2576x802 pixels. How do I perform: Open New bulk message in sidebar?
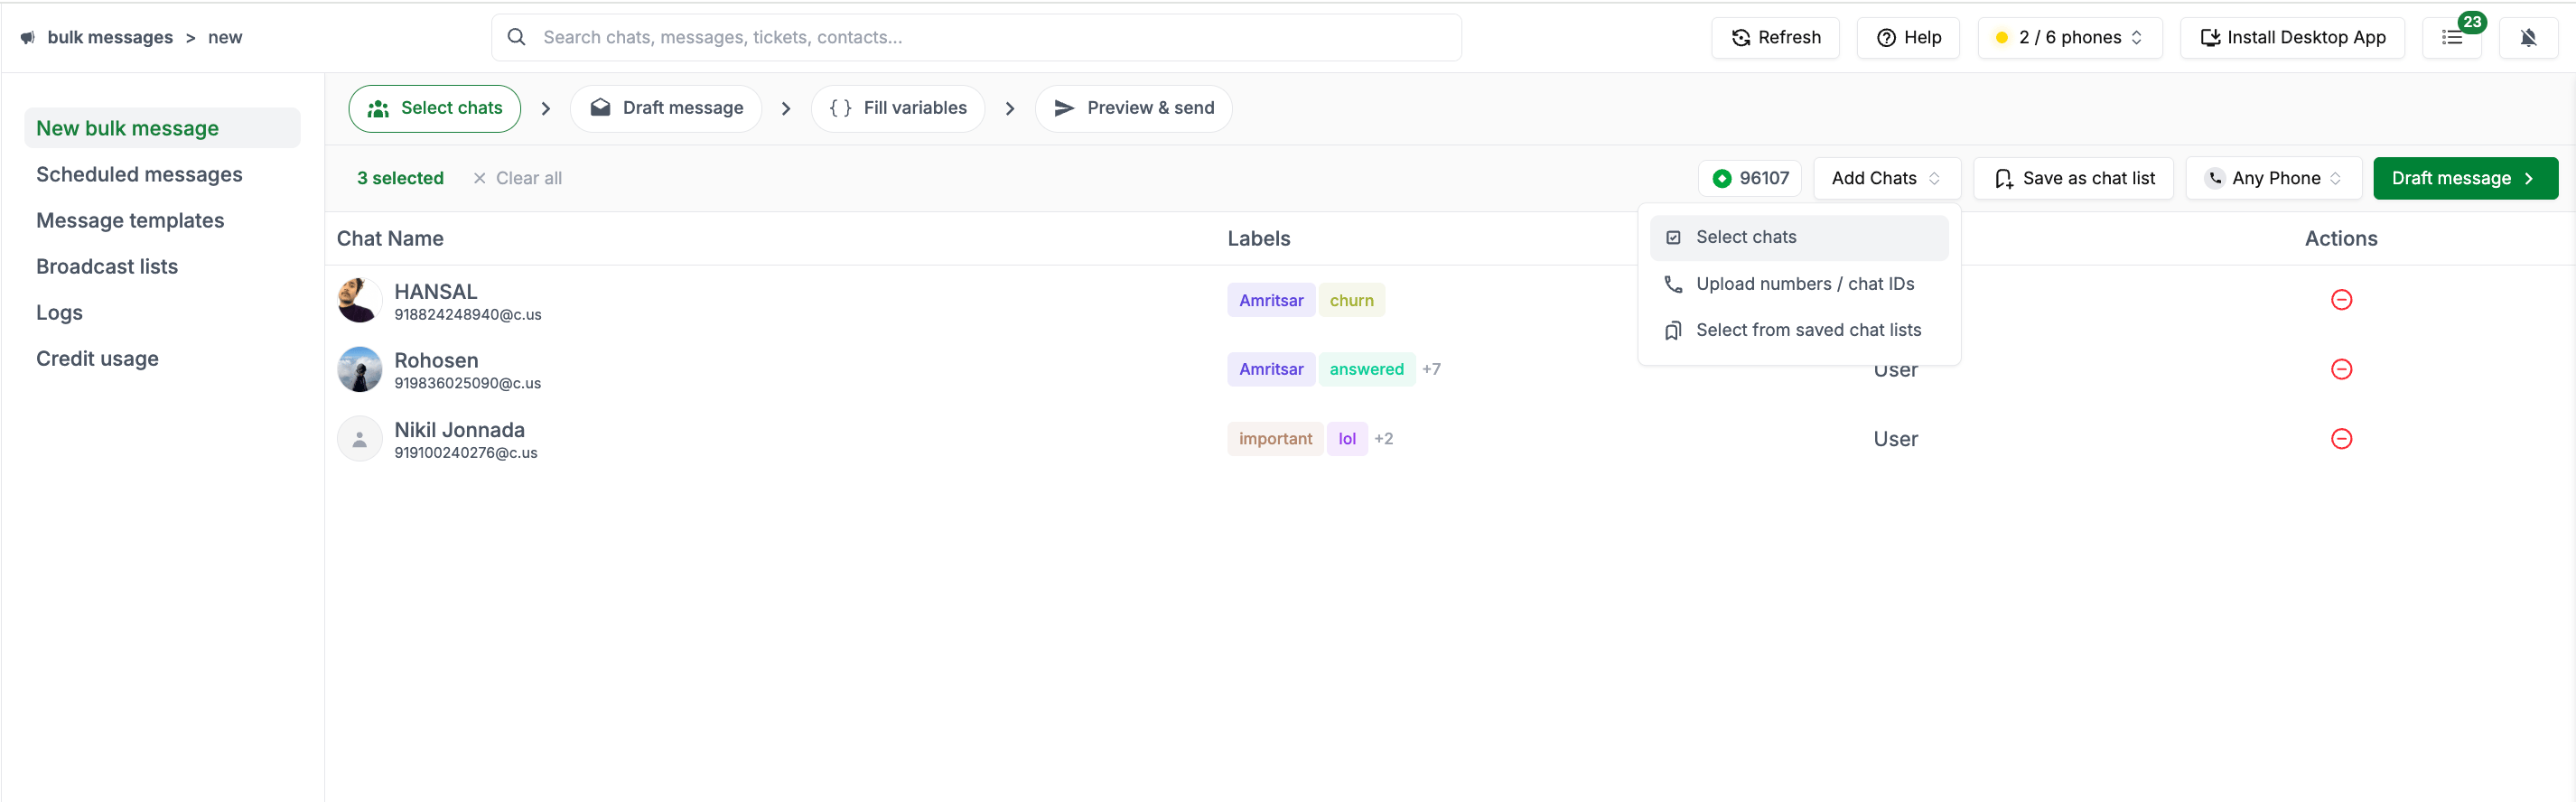162,128
